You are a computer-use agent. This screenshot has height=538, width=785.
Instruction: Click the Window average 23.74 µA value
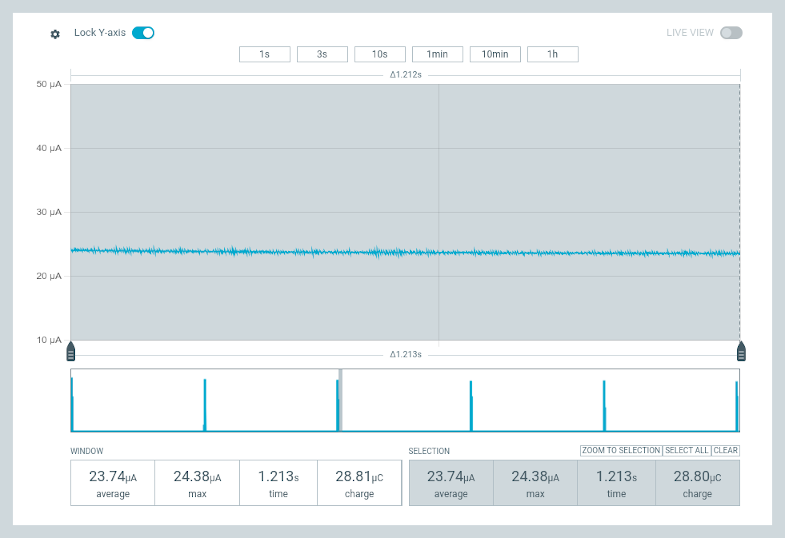(x=112, y=477)
